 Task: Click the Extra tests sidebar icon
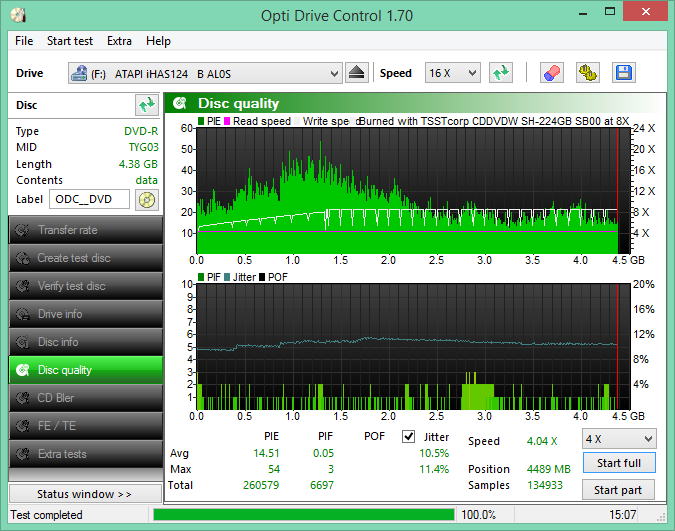22,454
